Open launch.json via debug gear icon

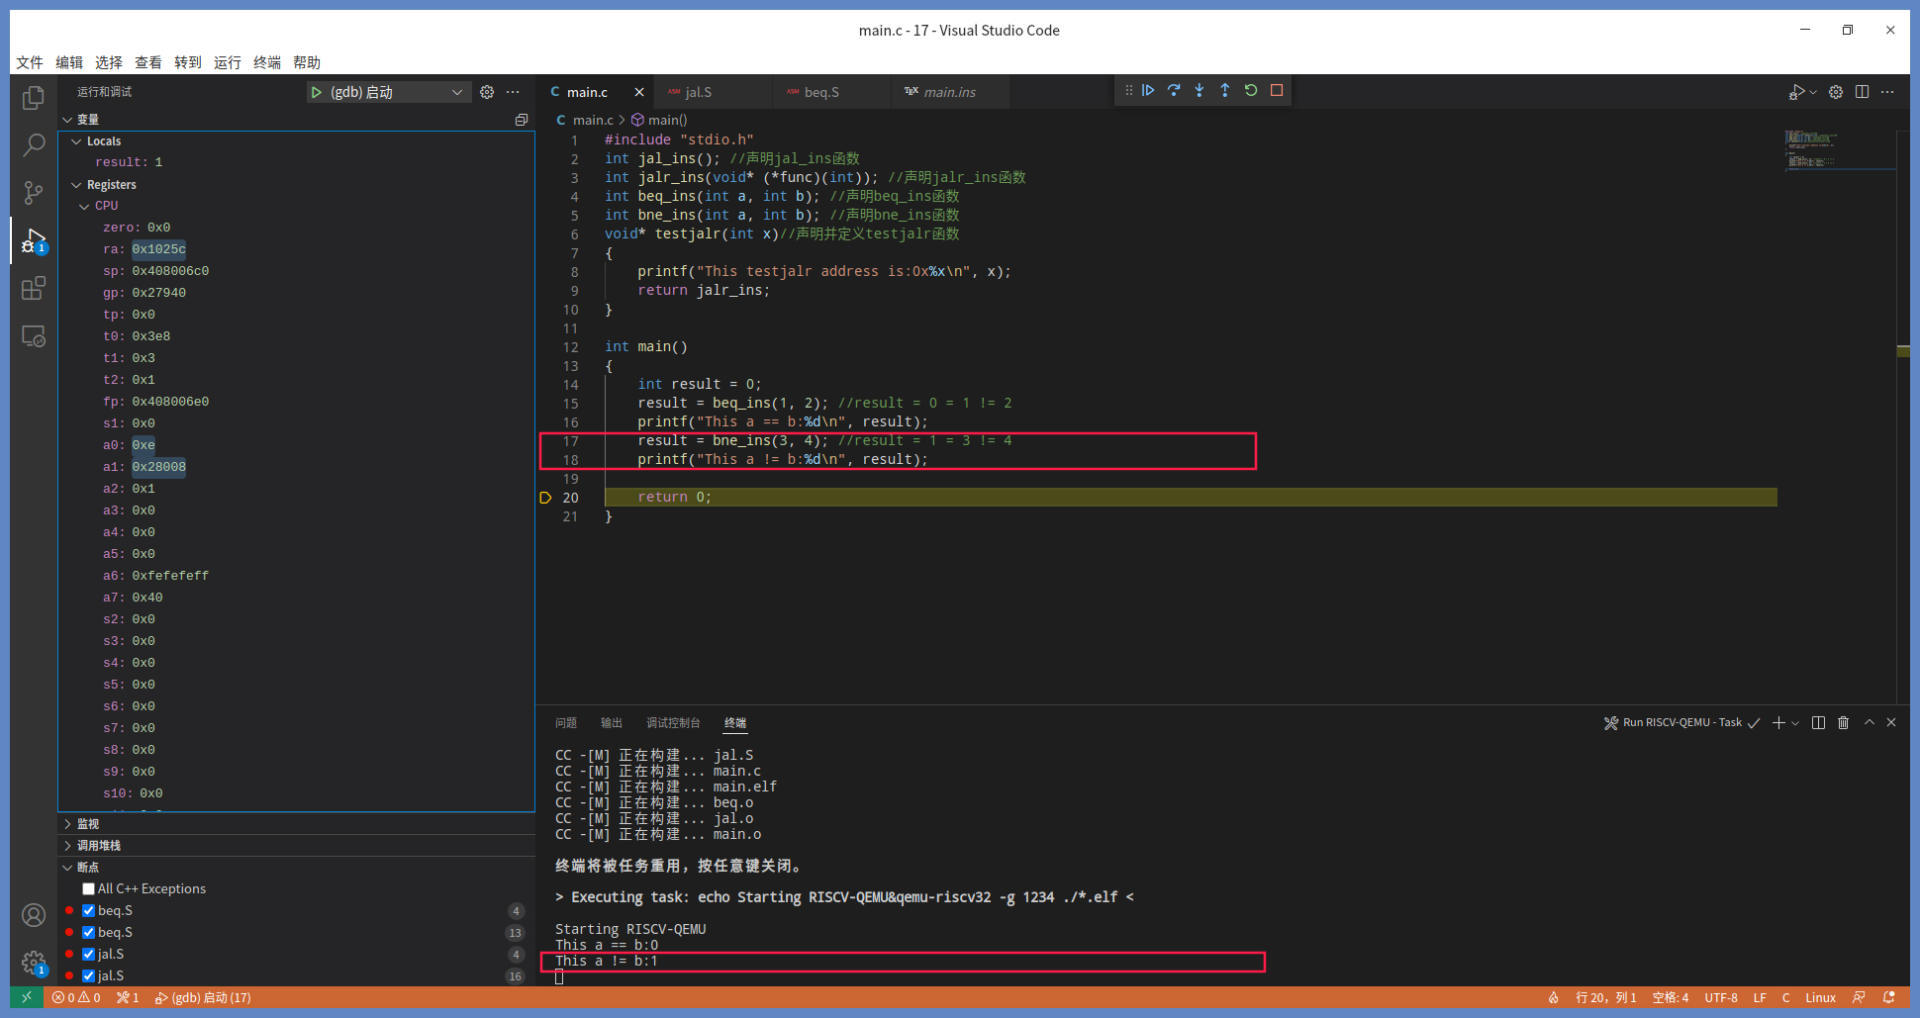[x=487, y=92]
